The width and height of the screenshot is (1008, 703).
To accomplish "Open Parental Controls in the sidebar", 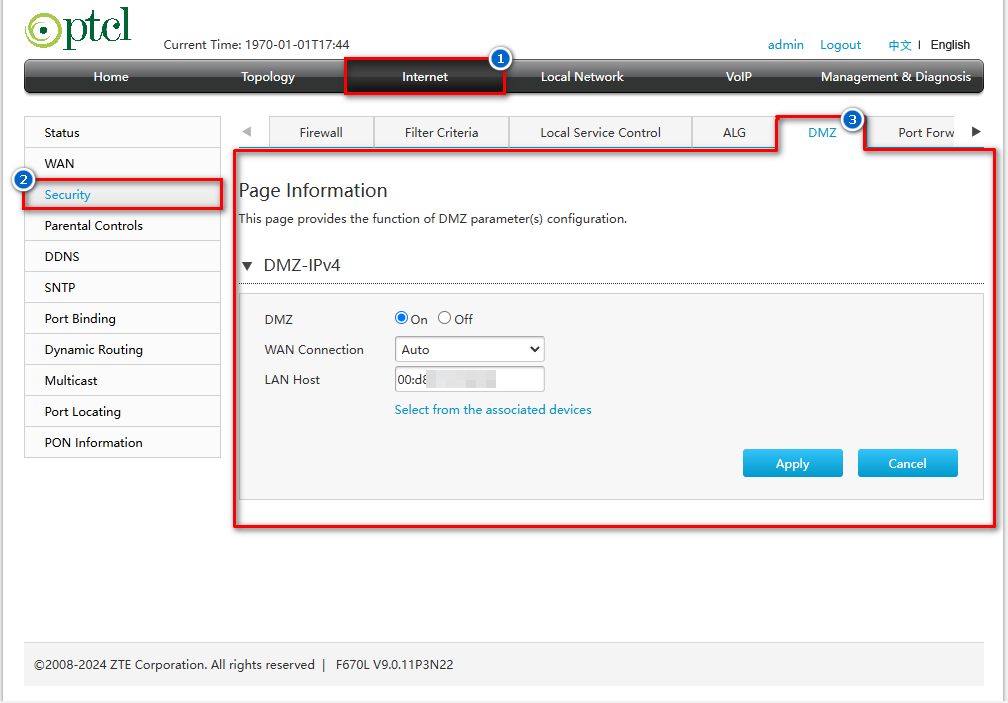I will (x=122, y=226).
